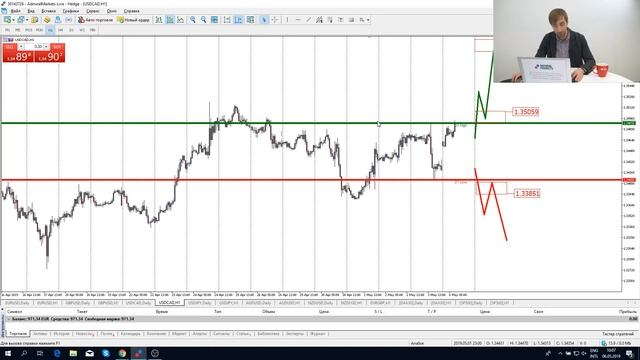The width and height of the screenshot is (640, 360).
Task: Set timeframe to H4
Action: point(60,30)
